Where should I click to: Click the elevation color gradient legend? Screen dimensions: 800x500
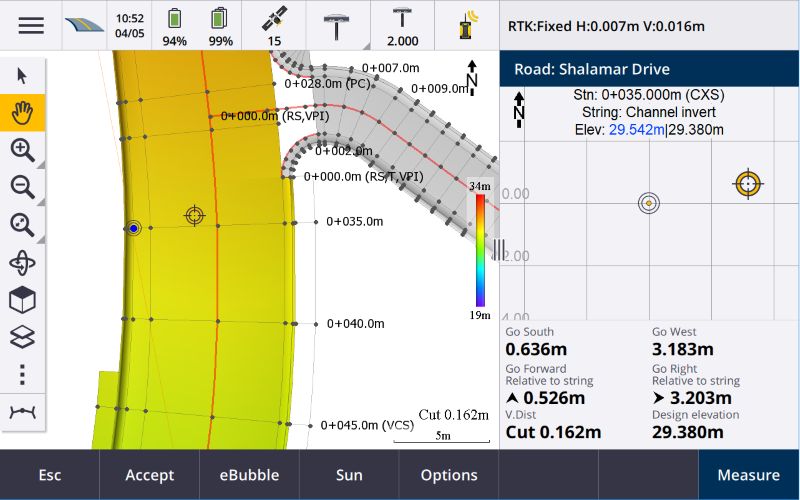[x=481, y=250]
